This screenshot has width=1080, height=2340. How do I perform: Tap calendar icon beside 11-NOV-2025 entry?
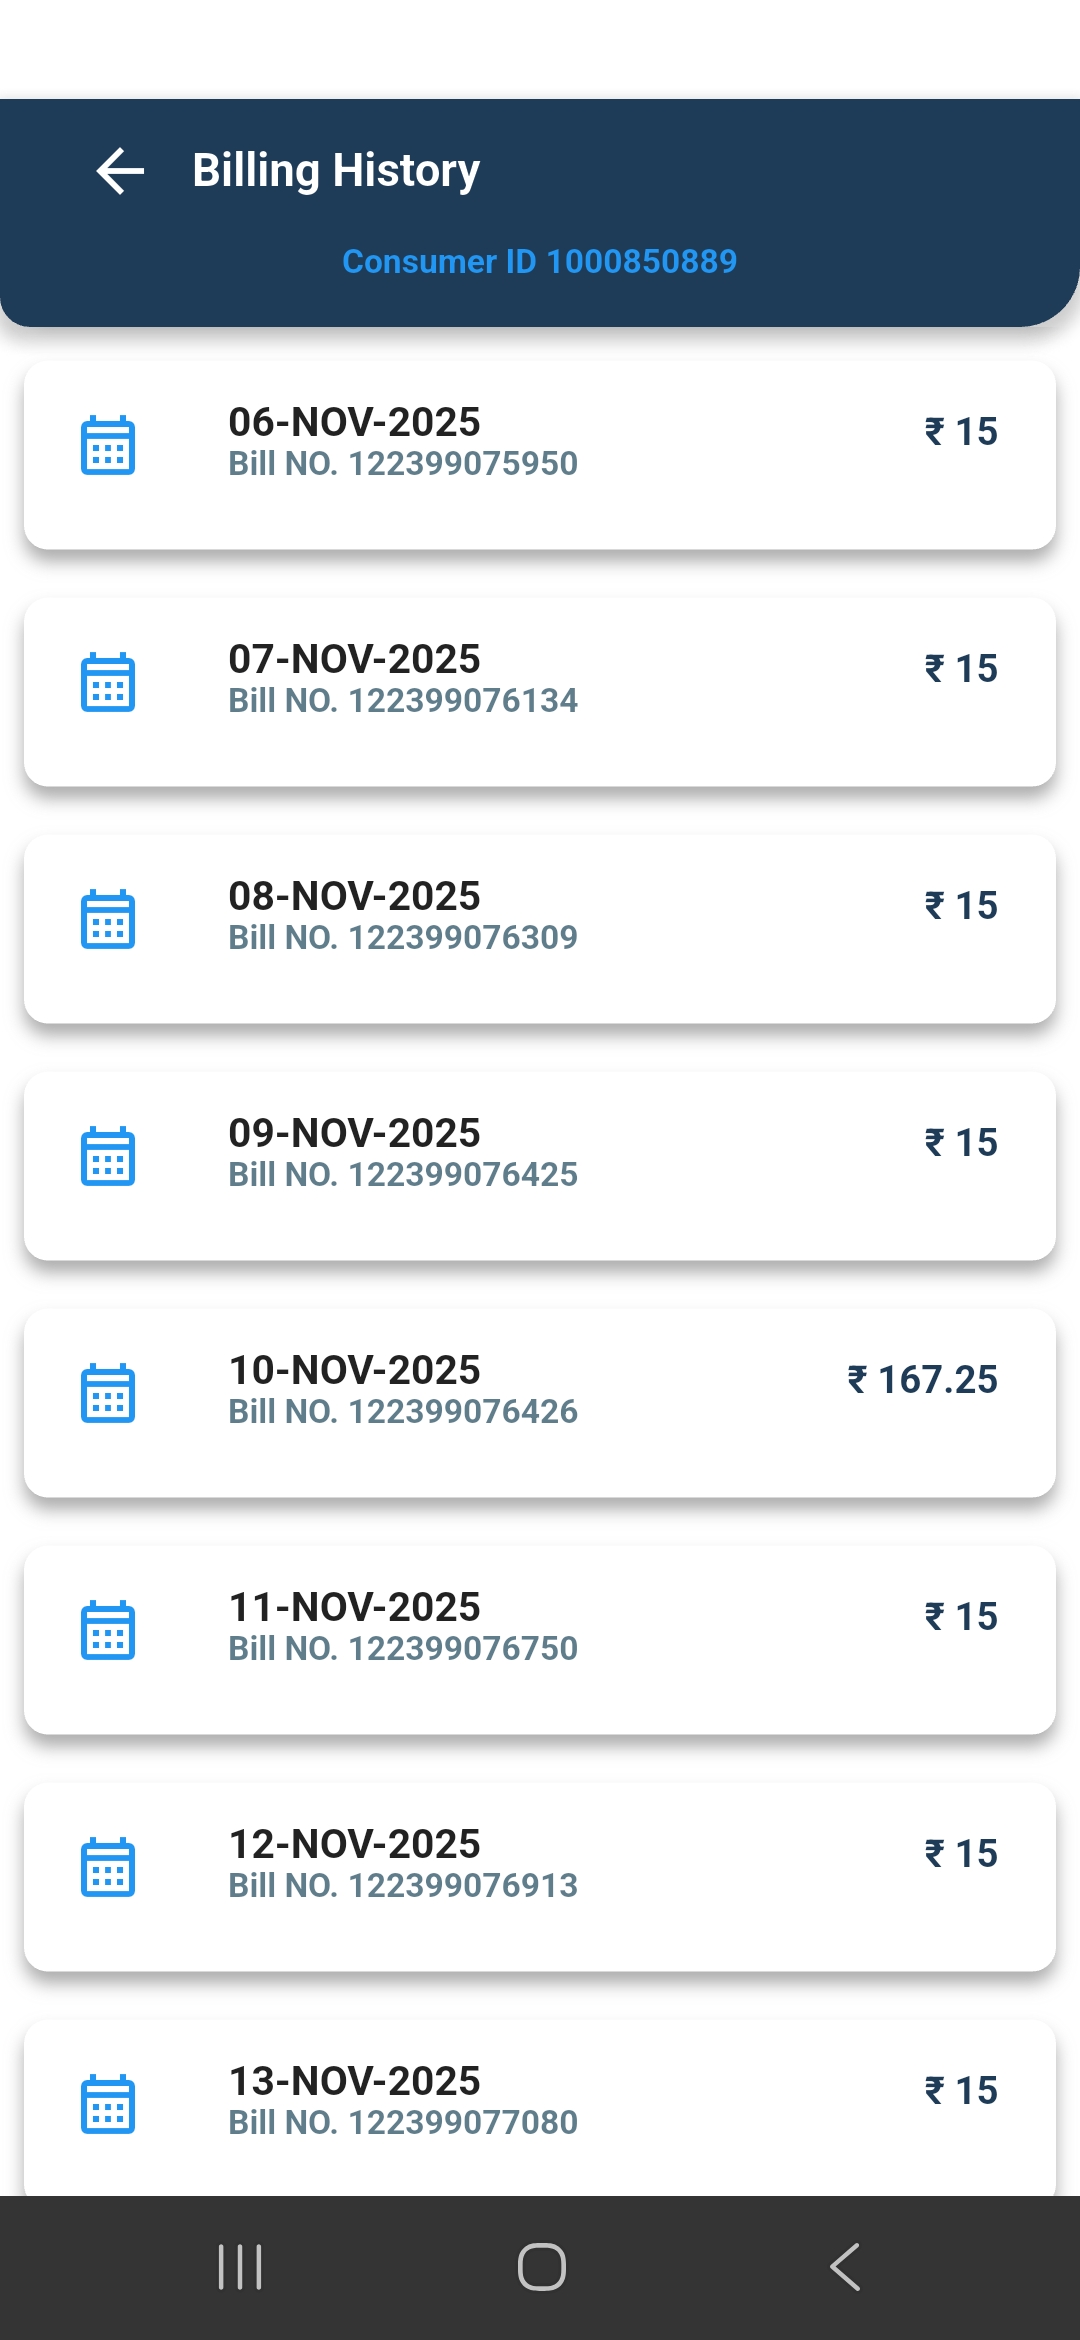[x=108, y=1630]
